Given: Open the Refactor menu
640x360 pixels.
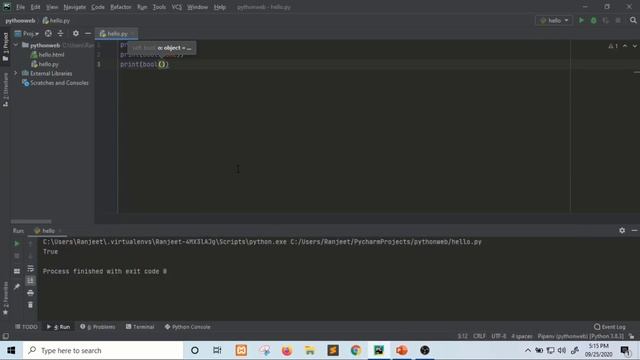Looking at the screenshot, I should point(121,7).
